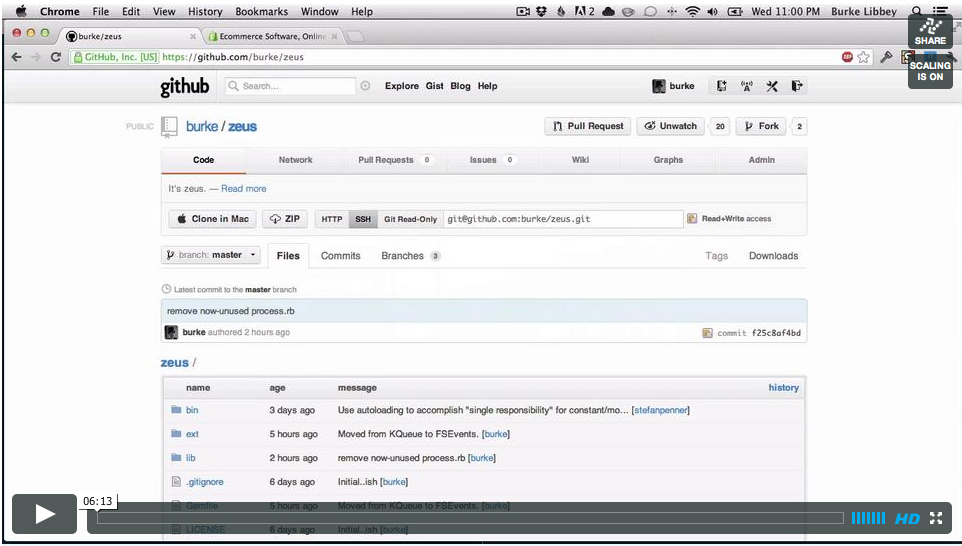The width and height of the screenshot is (962, 546).
Task: Switch to the Network tab
Action: click(295, 160)
